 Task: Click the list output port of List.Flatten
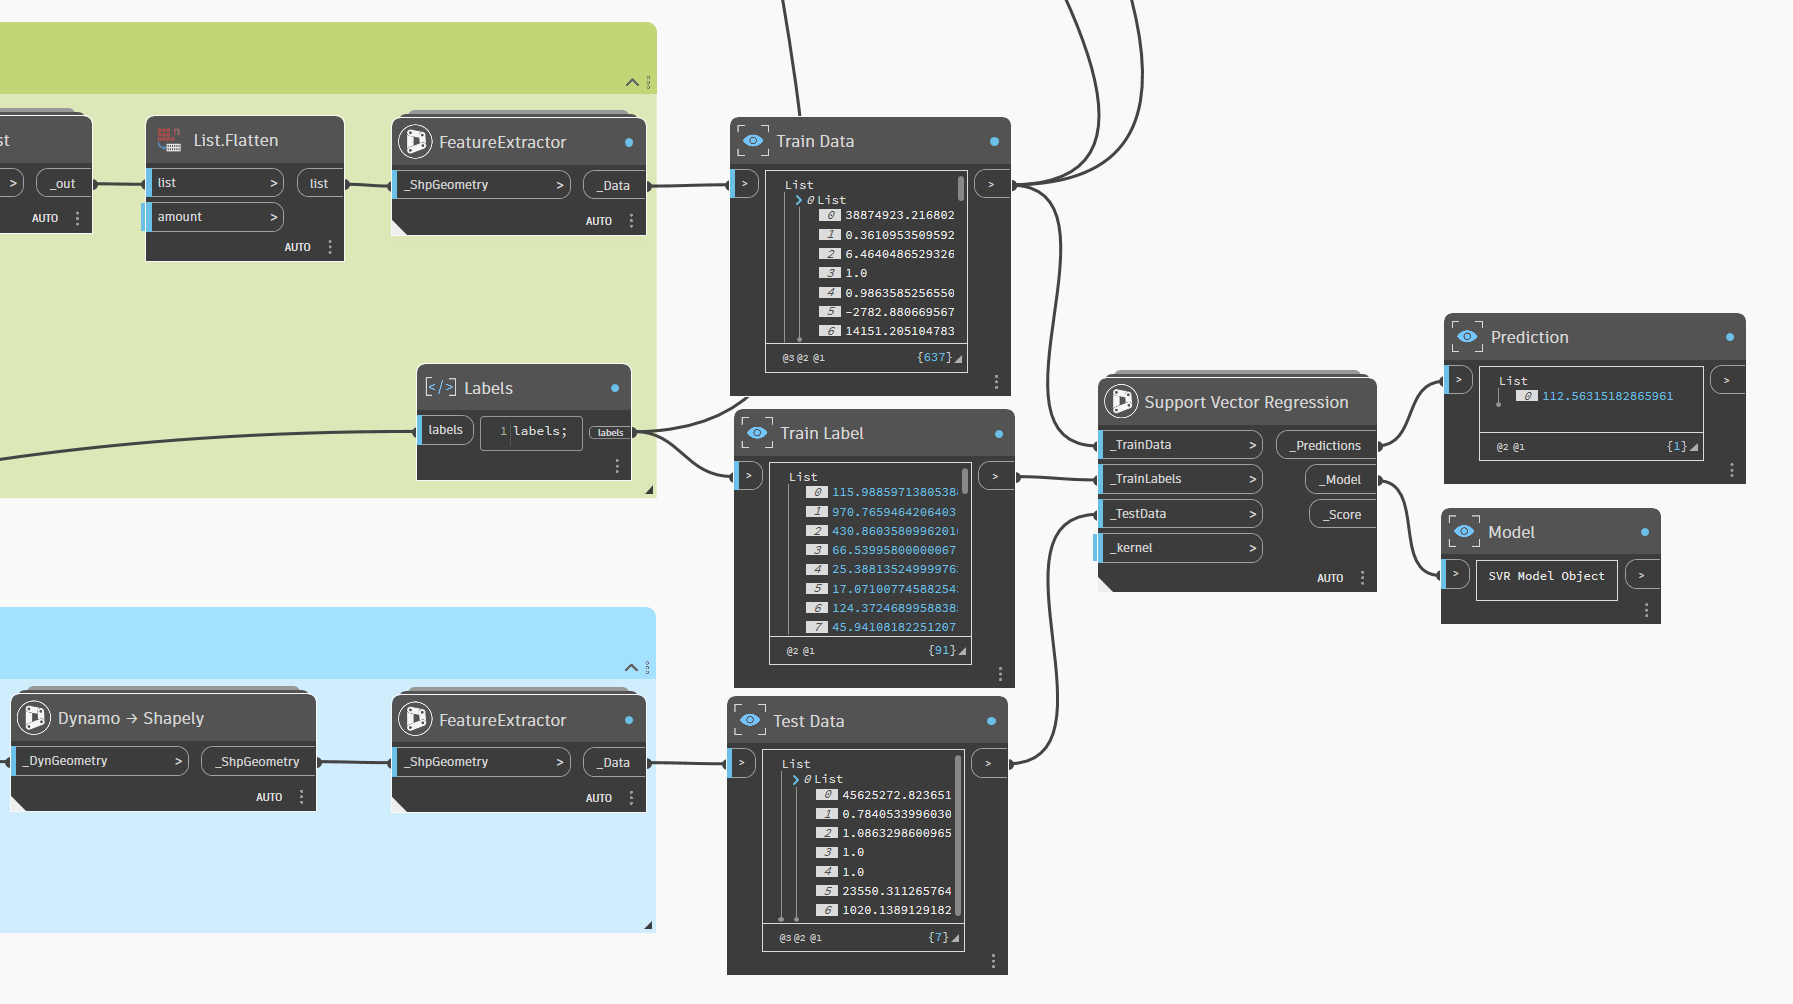[x=320, y=183]
